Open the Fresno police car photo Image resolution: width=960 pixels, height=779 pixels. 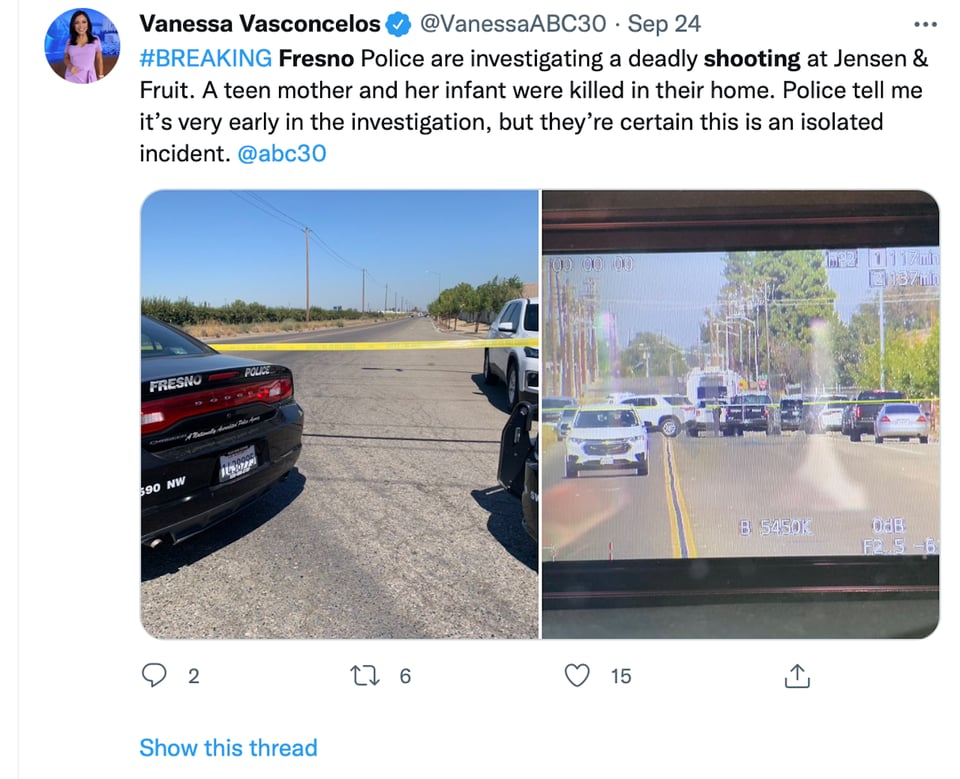[340, 414]
